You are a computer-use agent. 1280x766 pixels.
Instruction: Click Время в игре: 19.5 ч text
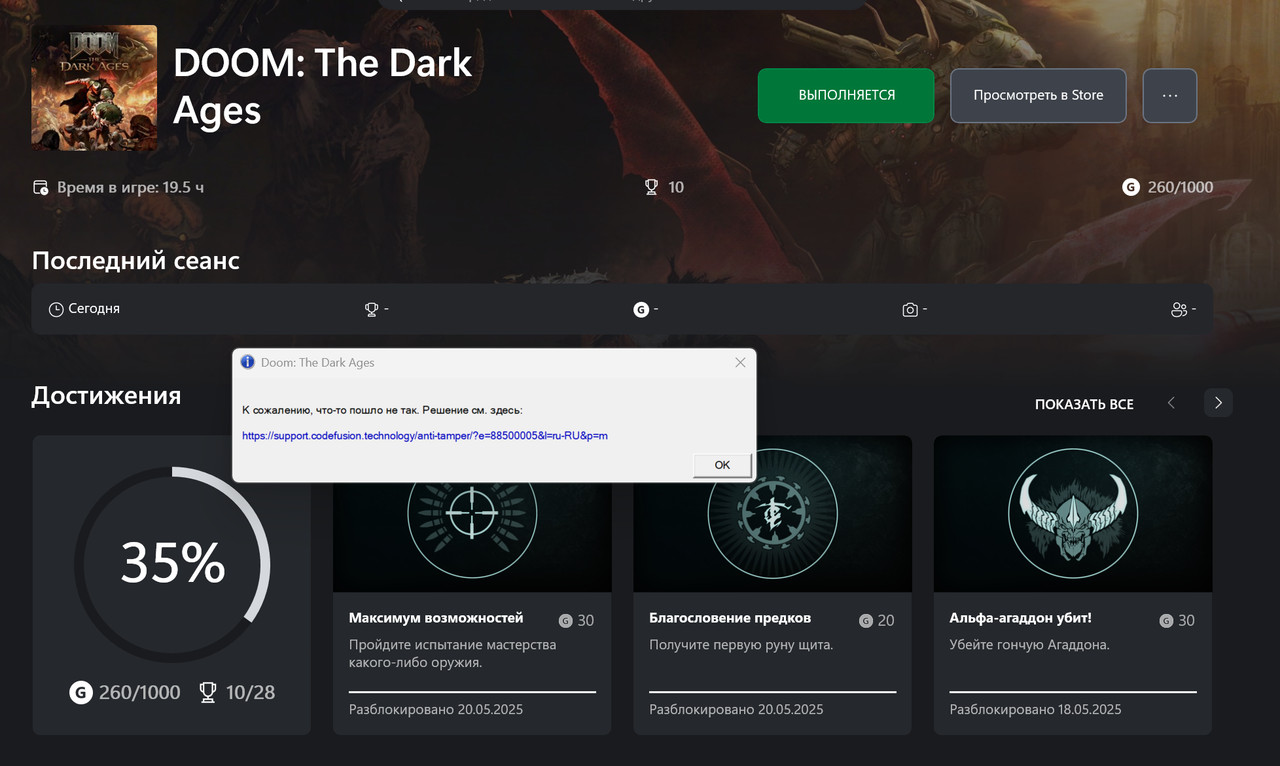[130, 187]
